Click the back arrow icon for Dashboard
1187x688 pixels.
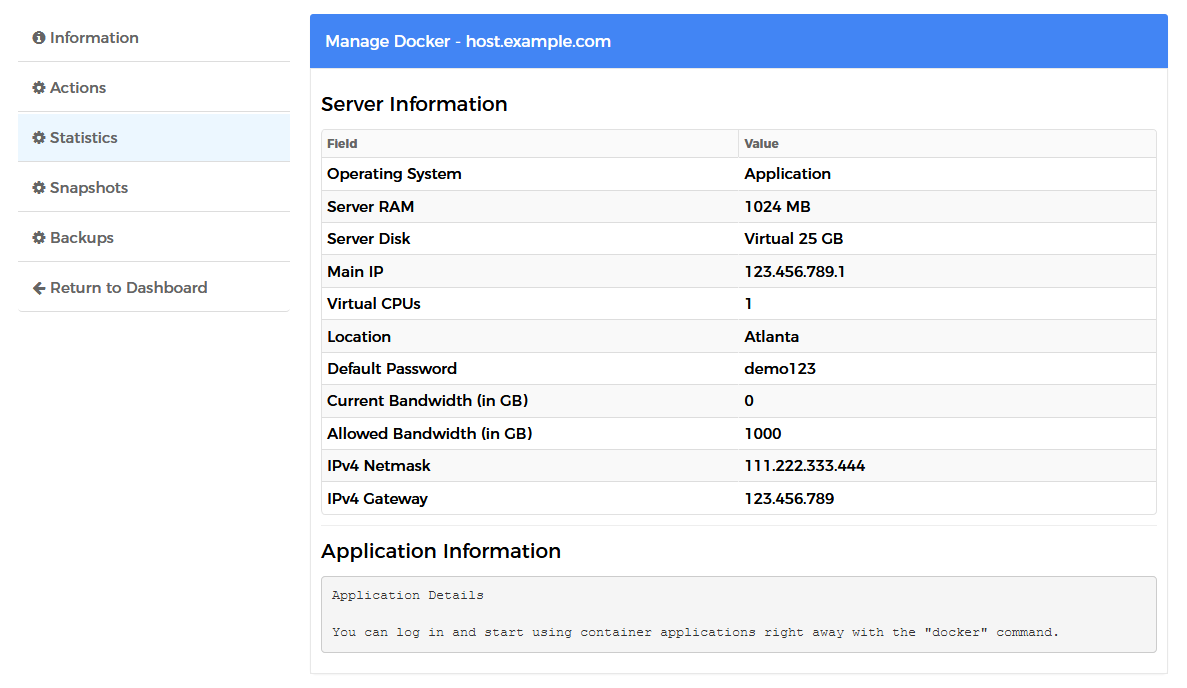pyautogui.click(x=39, y=288)
